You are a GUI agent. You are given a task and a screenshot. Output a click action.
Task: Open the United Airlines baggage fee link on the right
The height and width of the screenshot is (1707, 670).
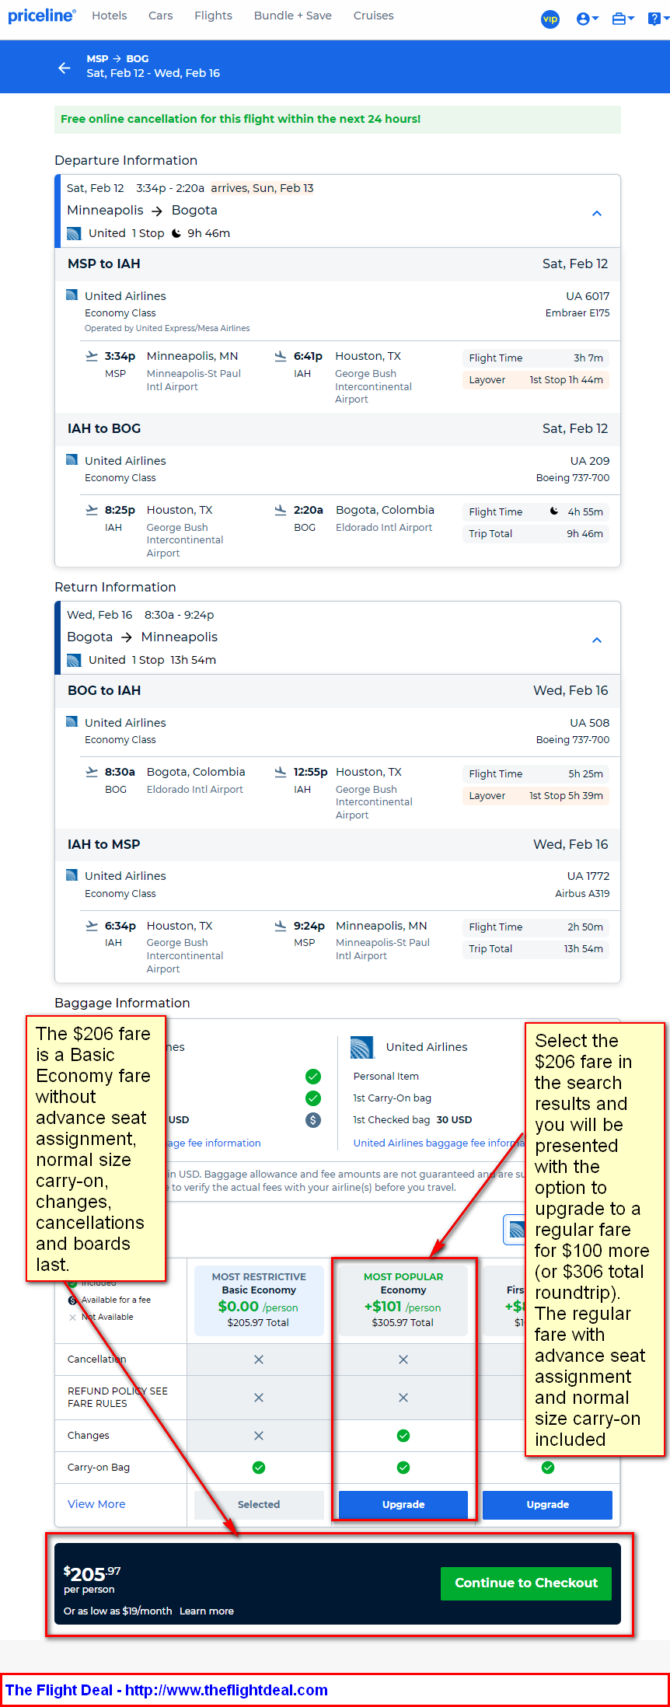(x=439, y=1143)
